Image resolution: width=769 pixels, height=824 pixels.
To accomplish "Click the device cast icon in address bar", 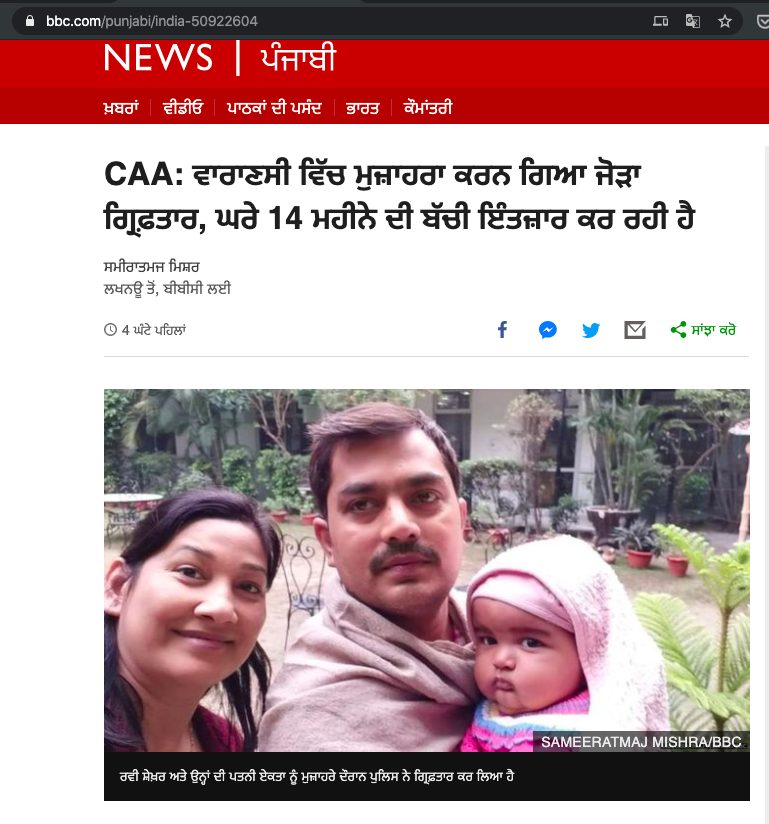I will coord(661,21).
